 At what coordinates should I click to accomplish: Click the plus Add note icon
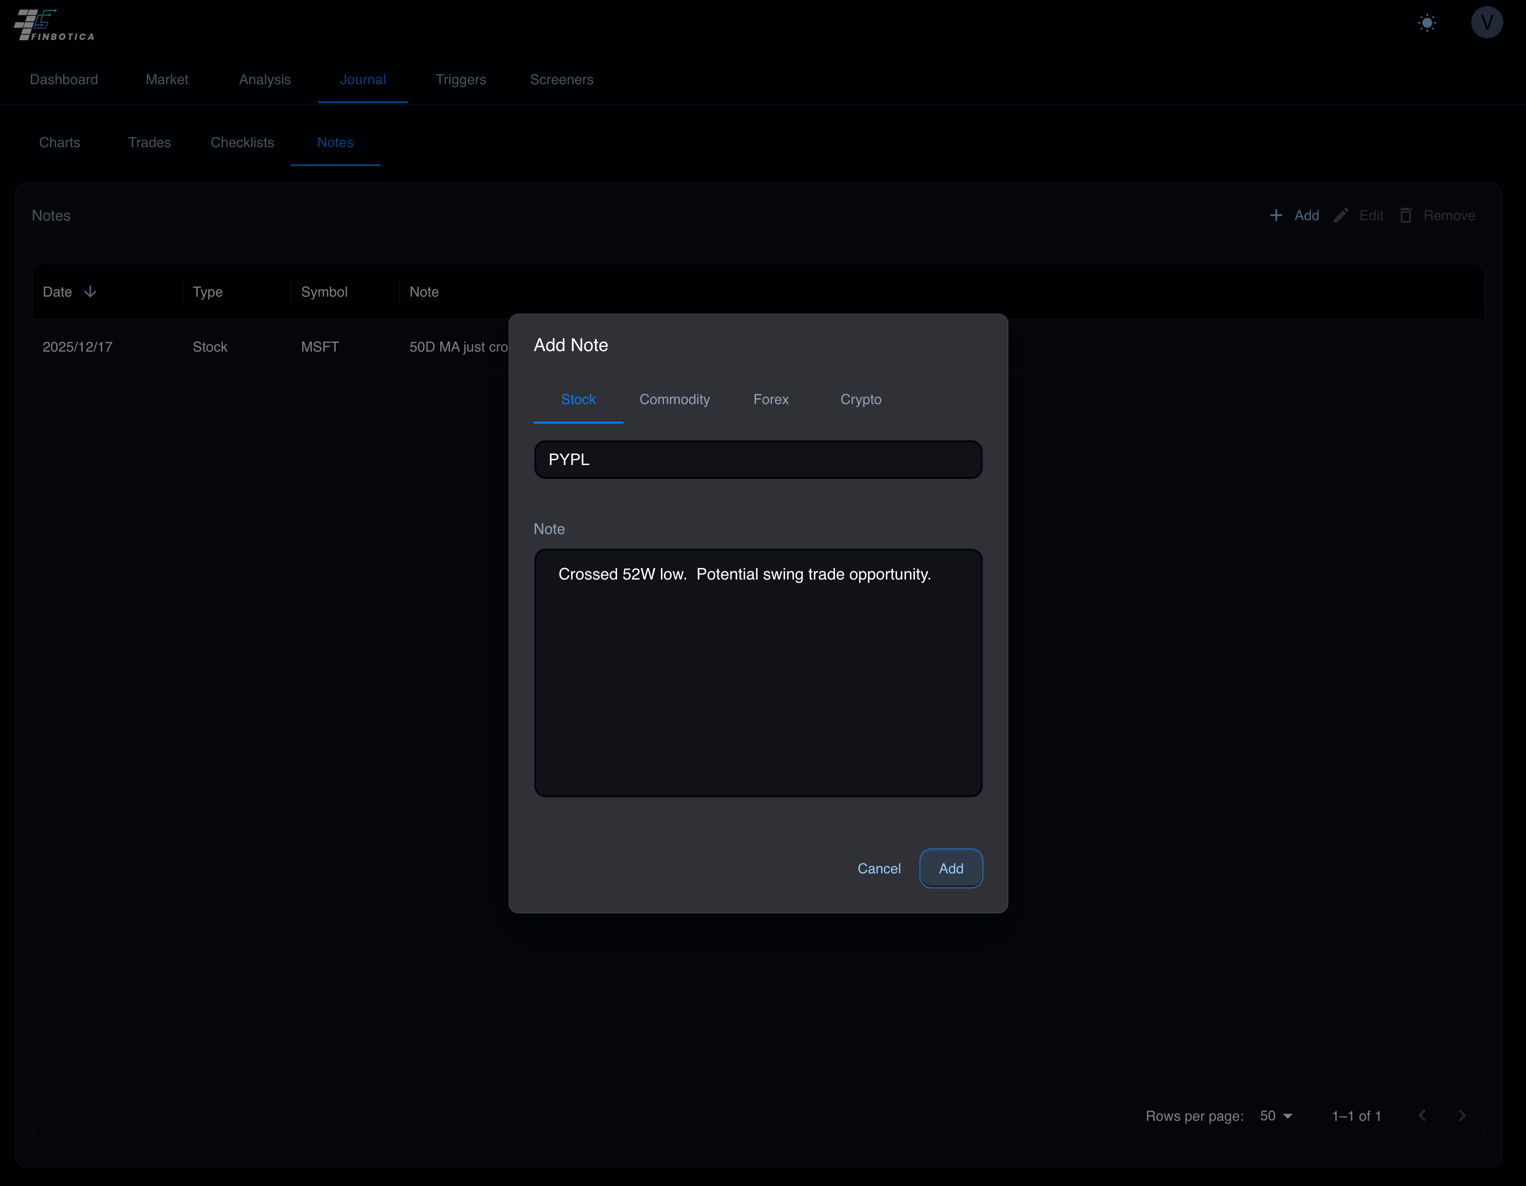click(x=1276, y=216)
